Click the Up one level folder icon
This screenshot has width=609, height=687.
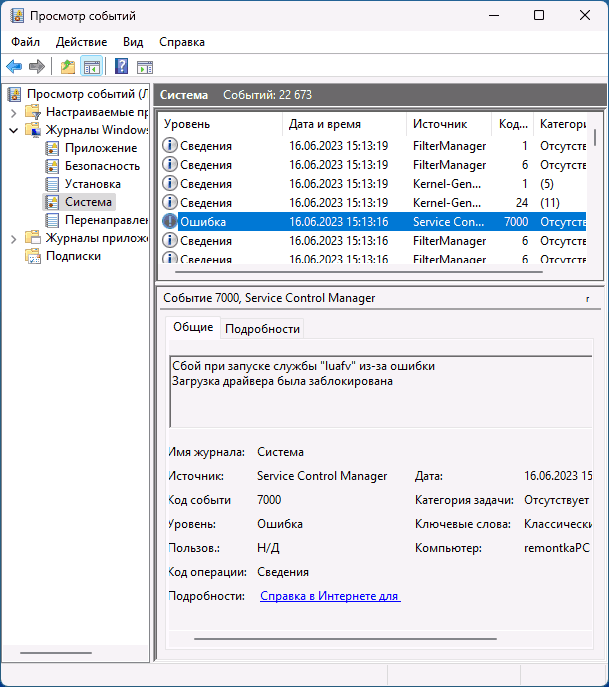tap(67, 67)
